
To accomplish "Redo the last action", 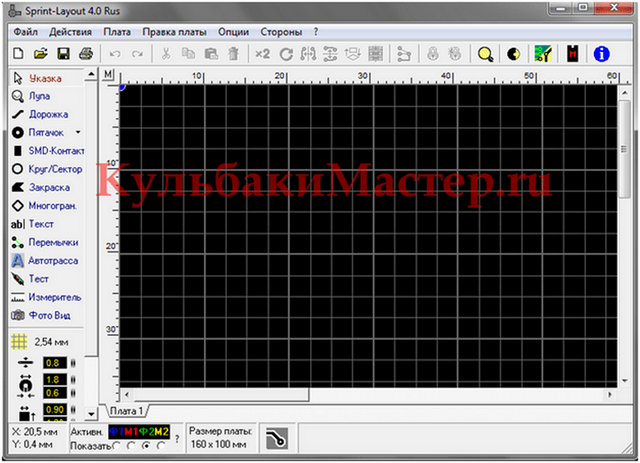I will pos(138,53).
